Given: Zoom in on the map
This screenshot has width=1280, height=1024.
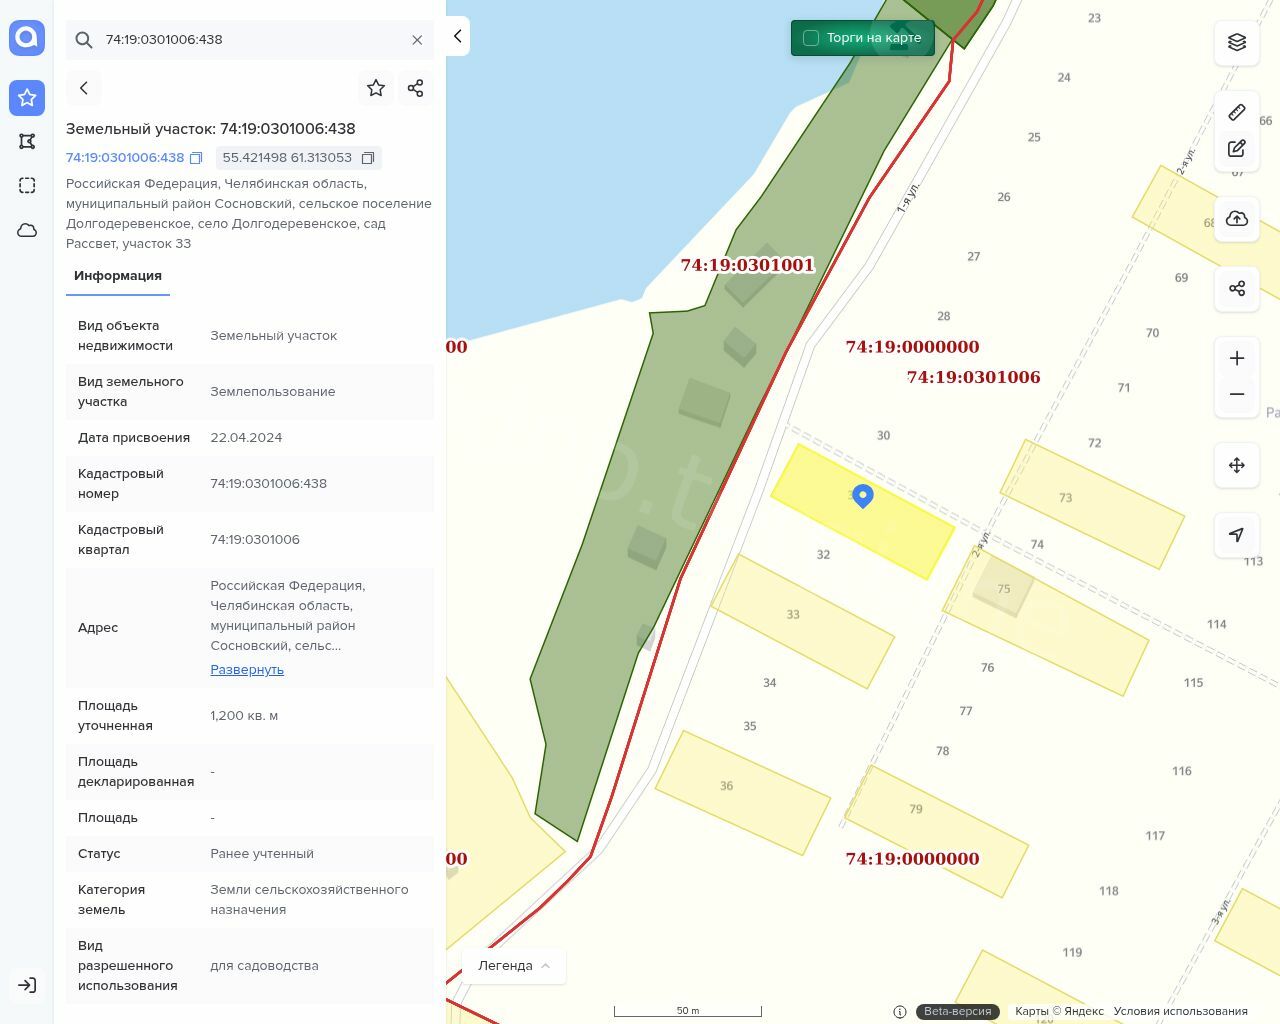Looking at the screenshot, I should 1237,358.
